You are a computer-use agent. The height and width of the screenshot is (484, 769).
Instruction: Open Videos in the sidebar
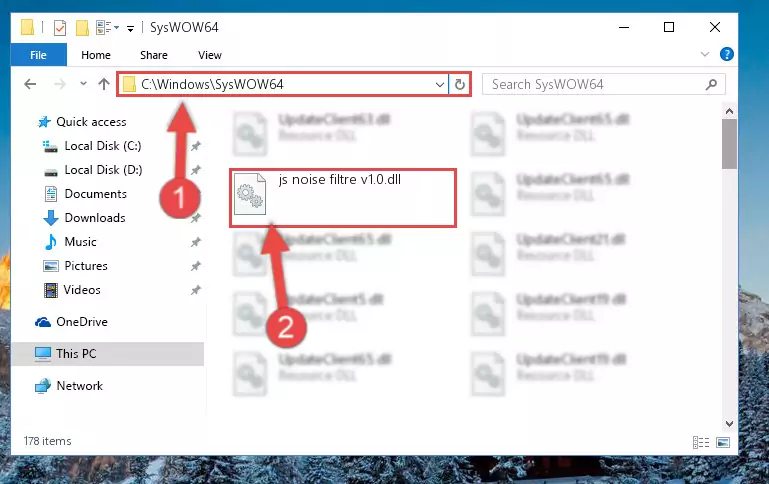point(82,290)
